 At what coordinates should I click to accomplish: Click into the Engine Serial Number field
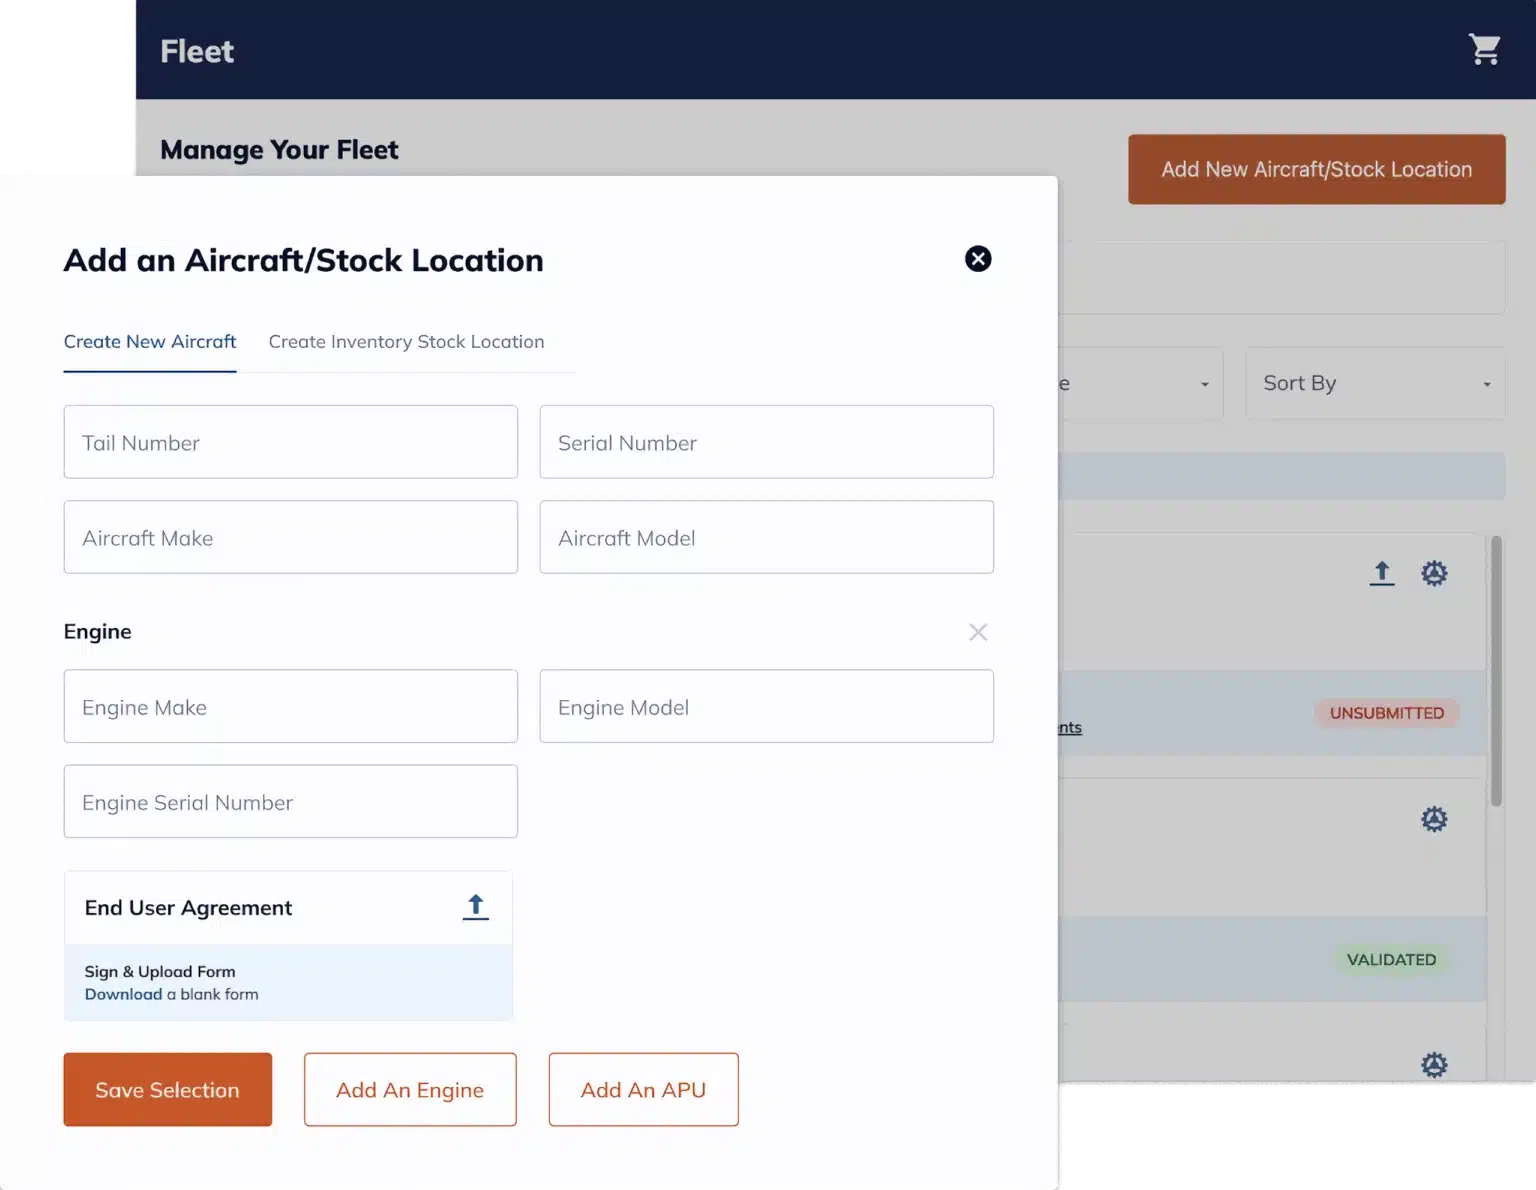[x=290, y=802]
